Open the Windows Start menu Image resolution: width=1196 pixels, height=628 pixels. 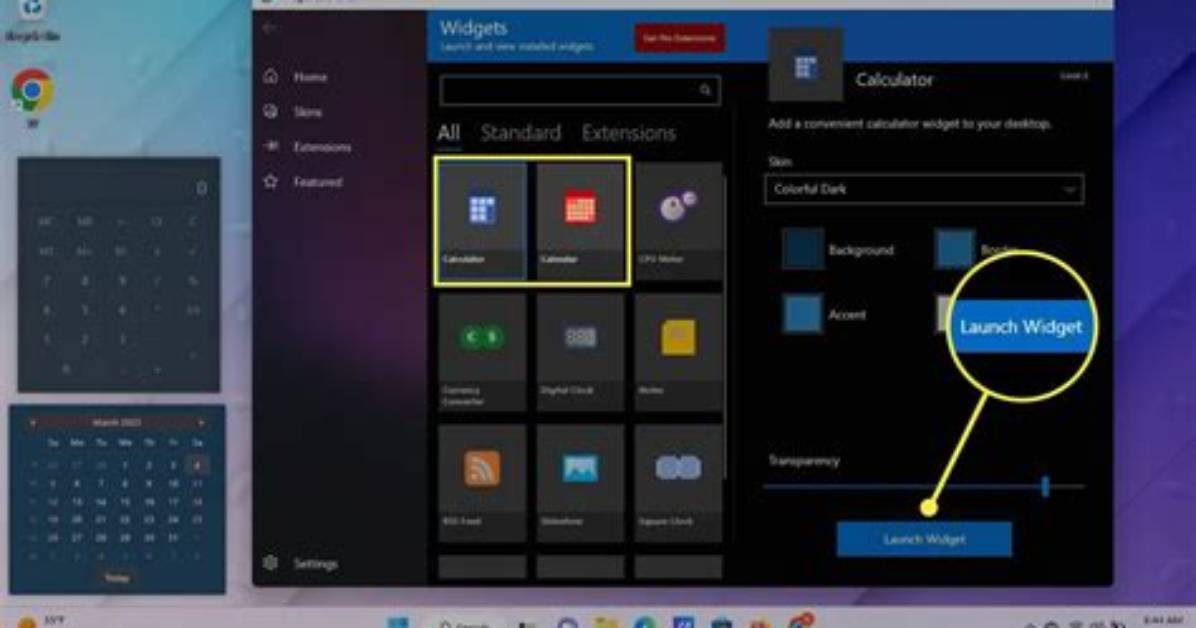tap(398, 622)
